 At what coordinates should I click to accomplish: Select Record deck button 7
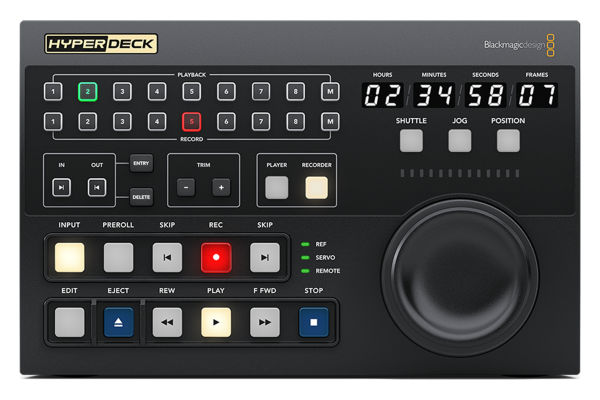pos(261,122)
